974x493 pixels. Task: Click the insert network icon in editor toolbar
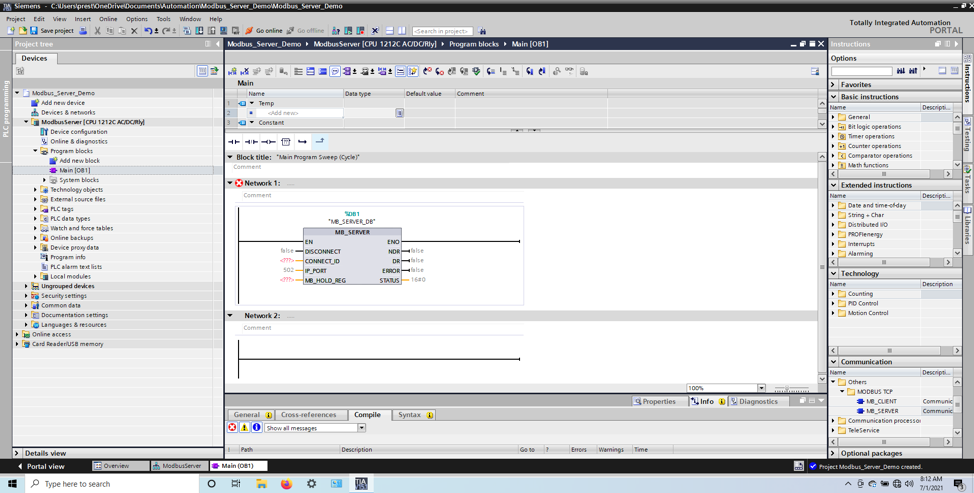(232, 71)
